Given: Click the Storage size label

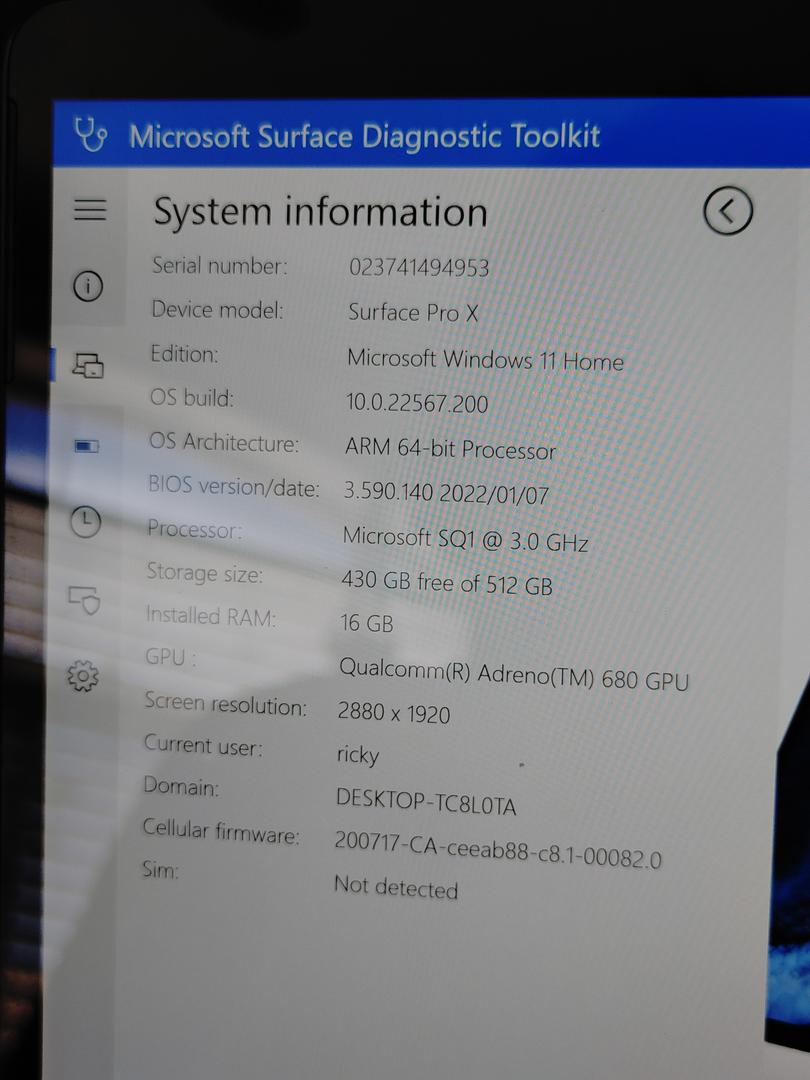Looking at the screenshot, I should point(204,572).
